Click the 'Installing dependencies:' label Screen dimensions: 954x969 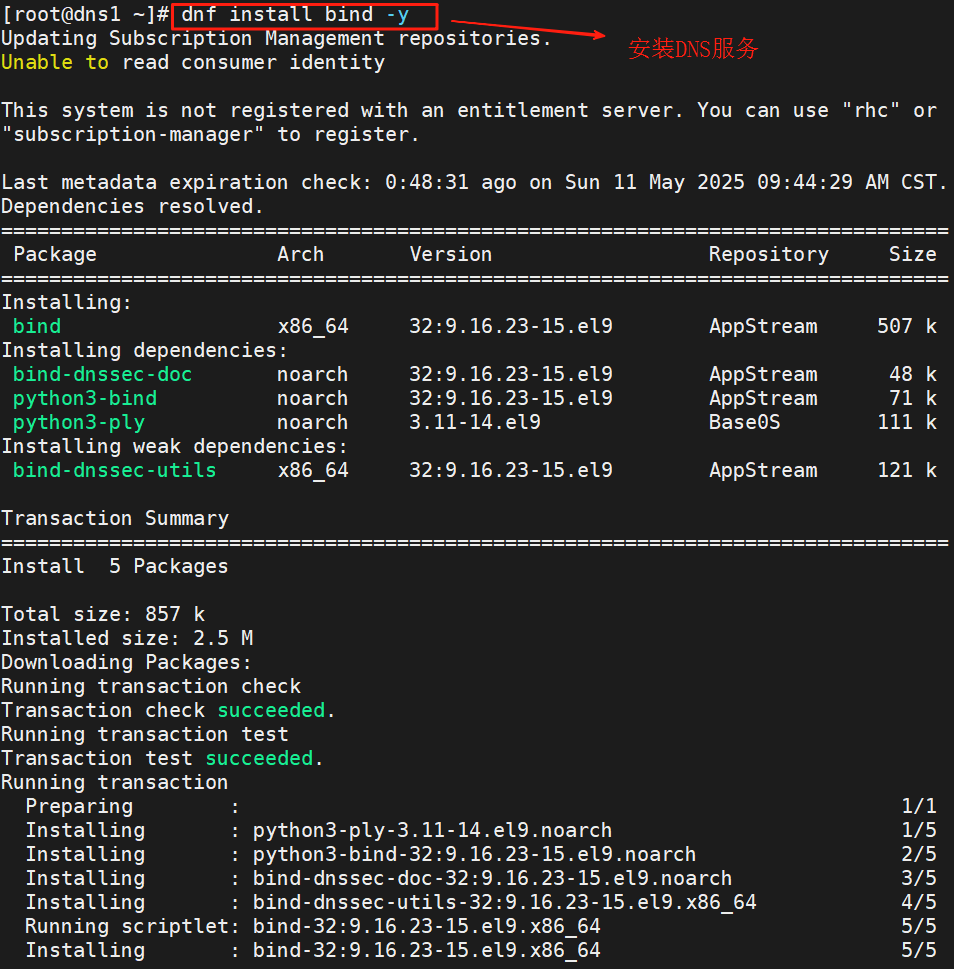(145, 350)
